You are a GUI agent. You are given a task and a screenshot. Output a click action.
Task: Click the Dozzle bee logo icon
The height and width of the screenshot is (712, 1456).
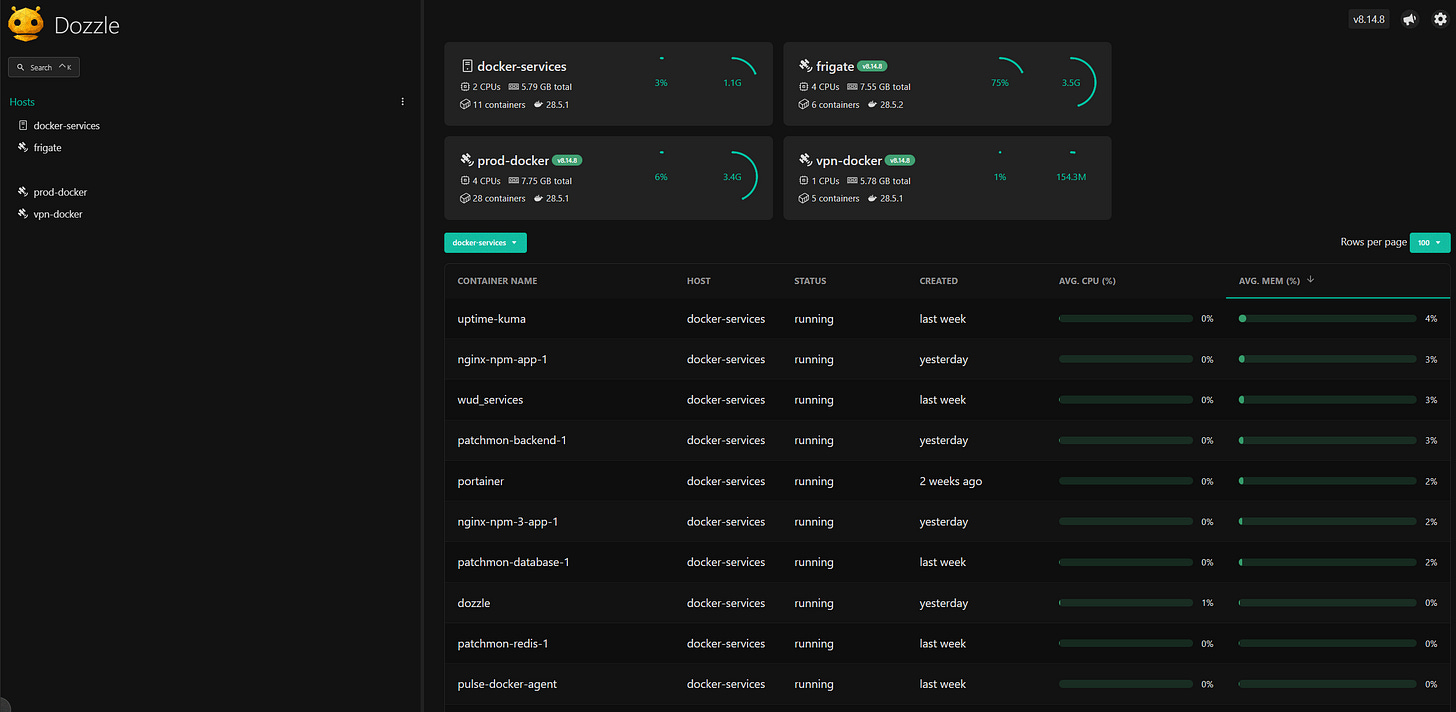pos(25,24)
